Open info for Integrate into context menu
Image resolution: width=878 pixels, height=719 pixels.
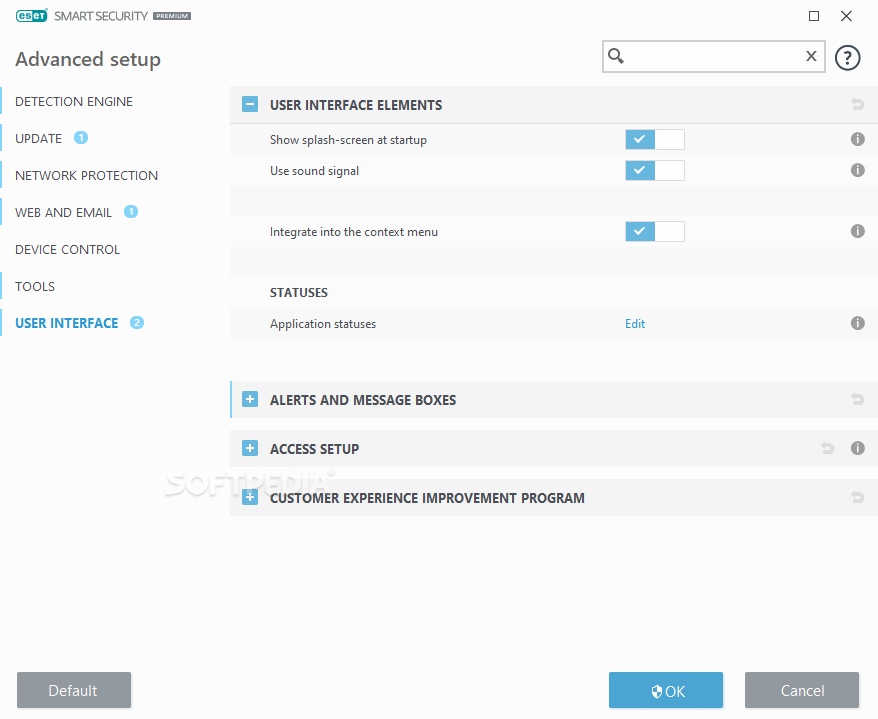click(x=857, y=231)
